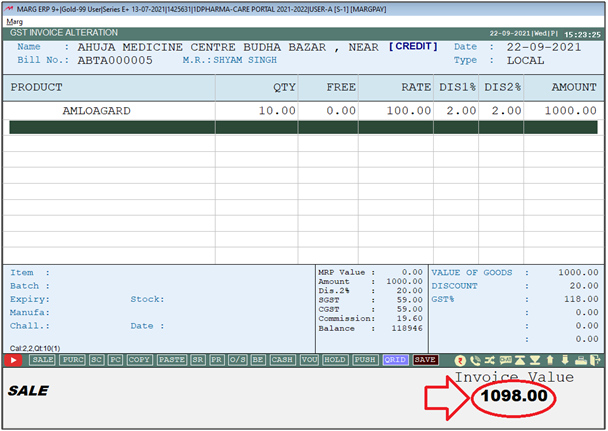608x431 pixels.
Task: Click the CGST value 59.00
Action: (x=410, y=309)
